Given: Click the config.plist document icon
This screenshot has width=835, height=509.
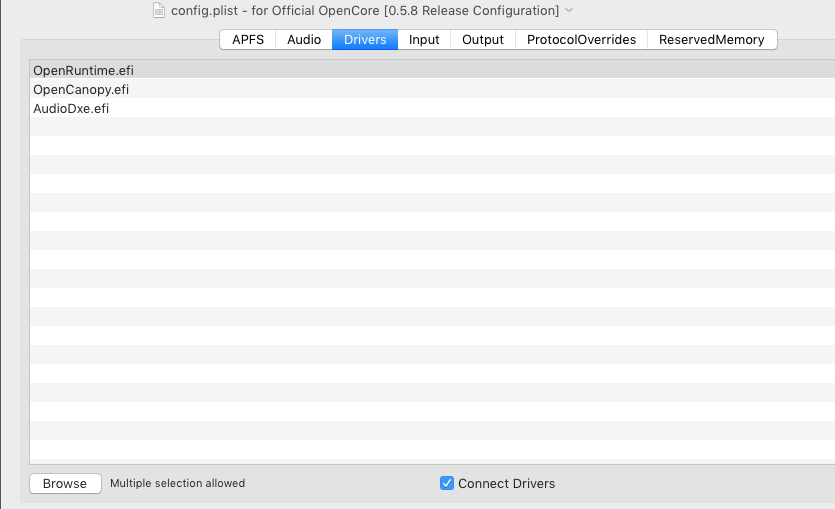Looking at the screenshot, I should tap(159, 10).
